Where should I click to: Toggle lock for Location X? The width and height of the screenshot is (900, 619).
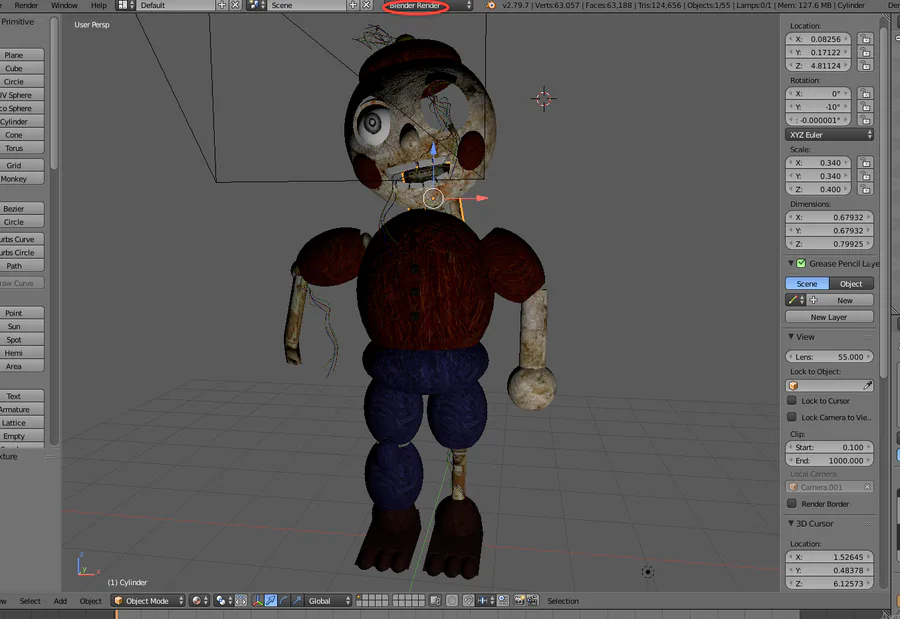point(865,39)
